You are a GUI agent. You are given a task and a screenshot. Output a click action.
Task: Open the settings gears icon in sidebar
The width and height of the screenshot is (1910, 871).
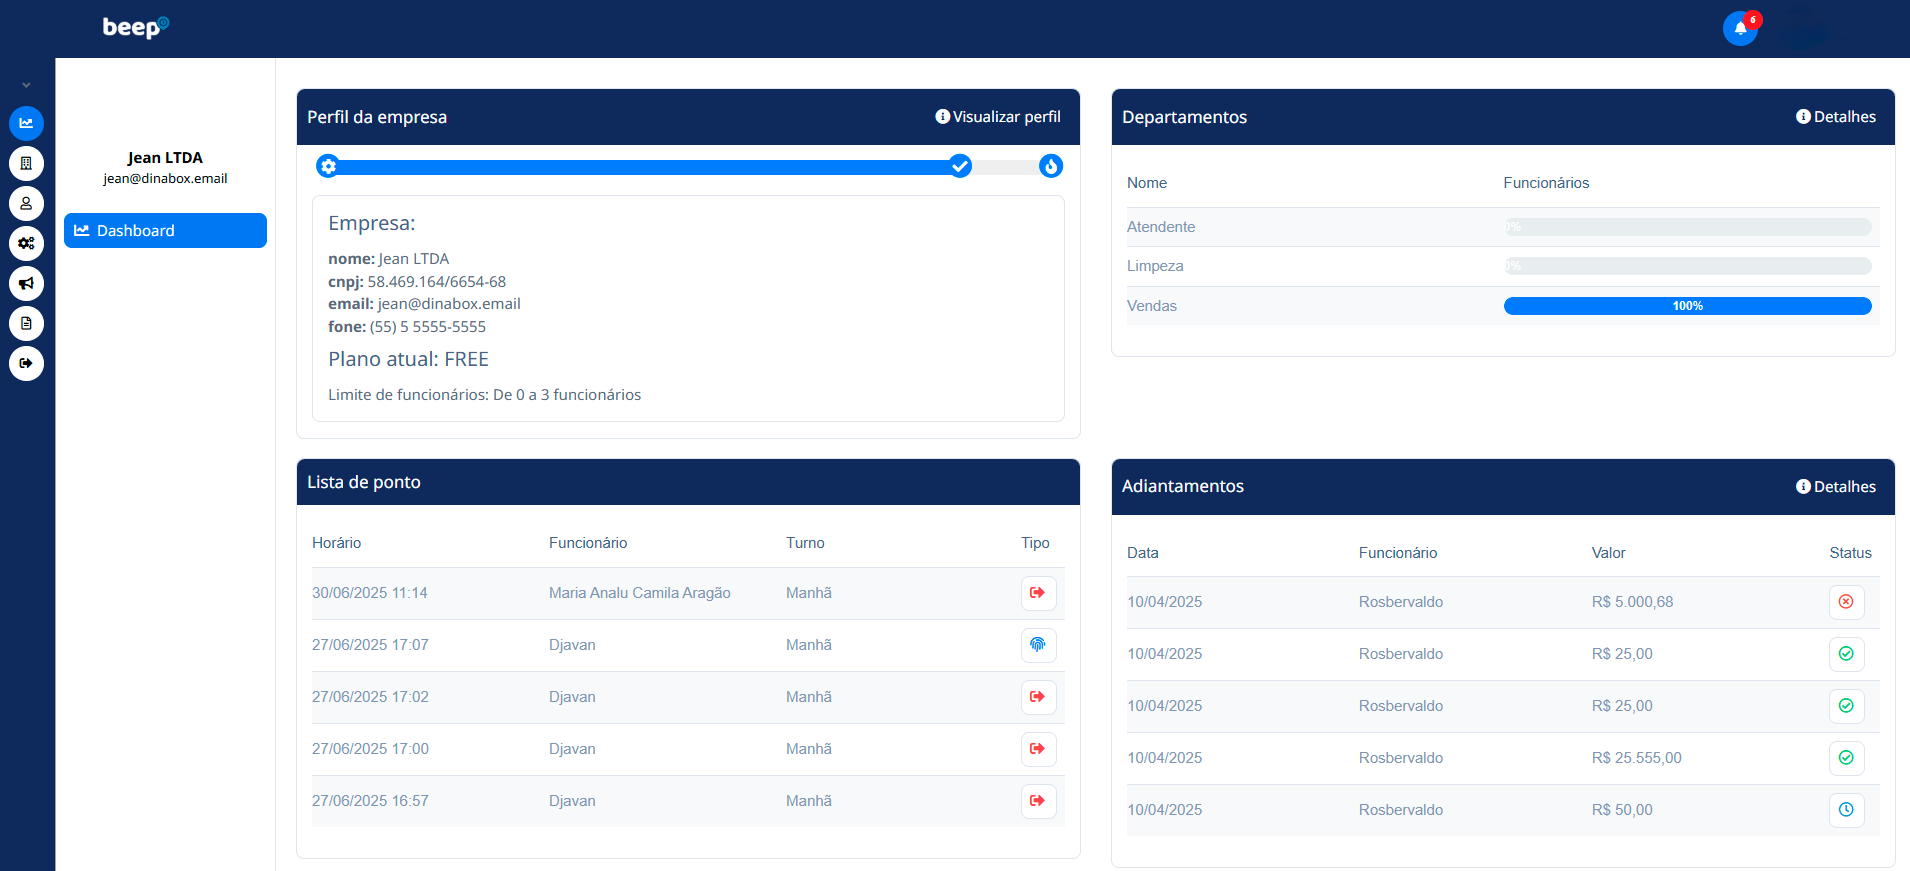pos(26,243)
